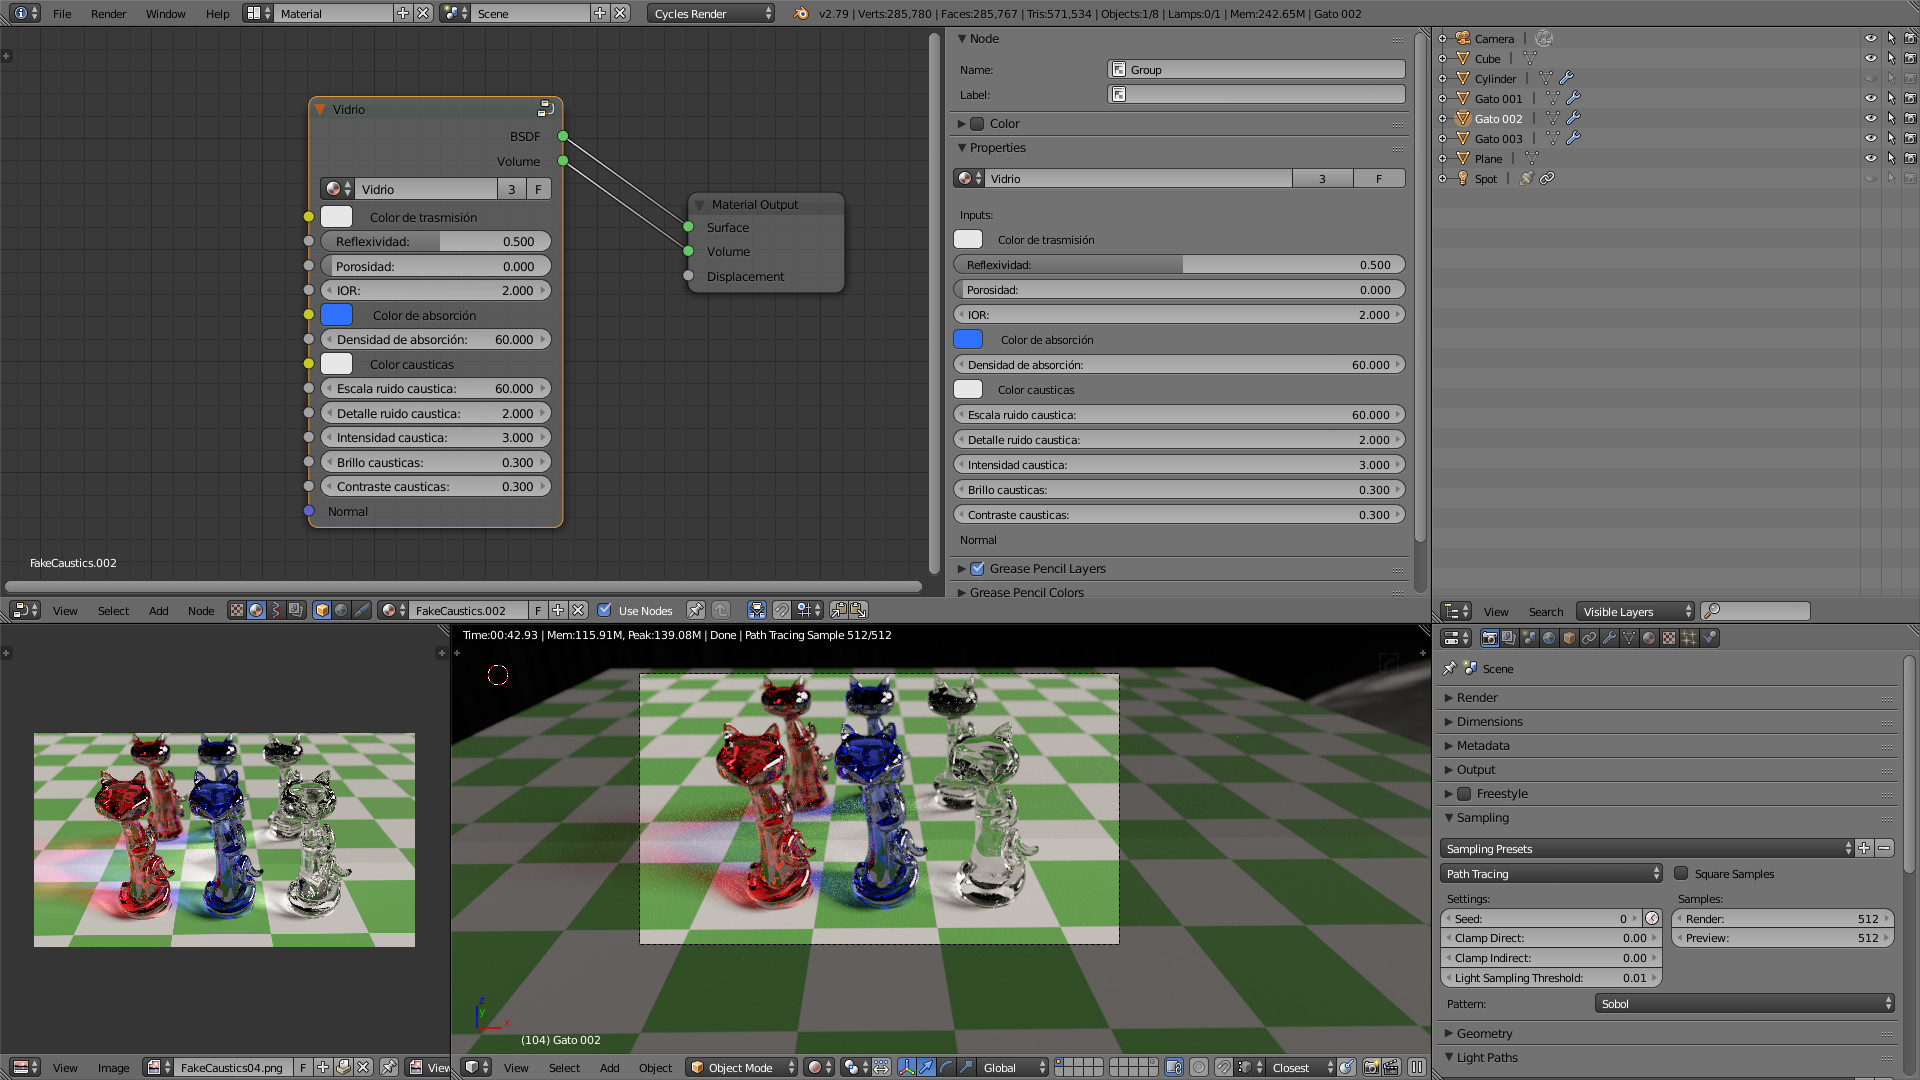Toggle Color checkbox in Node panel
The width and height of the screenshot is (1920, 1080).
tap(978, 123)
